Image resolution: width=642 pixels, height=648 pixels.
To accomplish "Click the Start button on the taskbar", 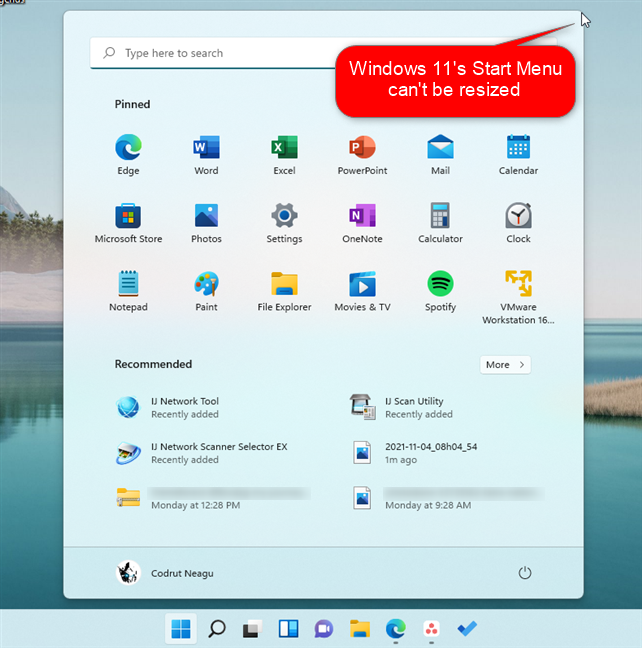I will click(181, 629).
